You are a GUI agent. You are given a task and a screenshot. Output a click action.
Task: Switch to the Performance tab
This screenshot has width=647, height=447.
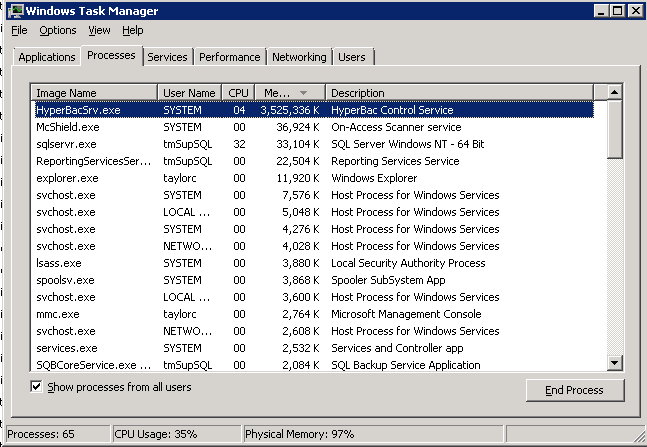point(229,57)
